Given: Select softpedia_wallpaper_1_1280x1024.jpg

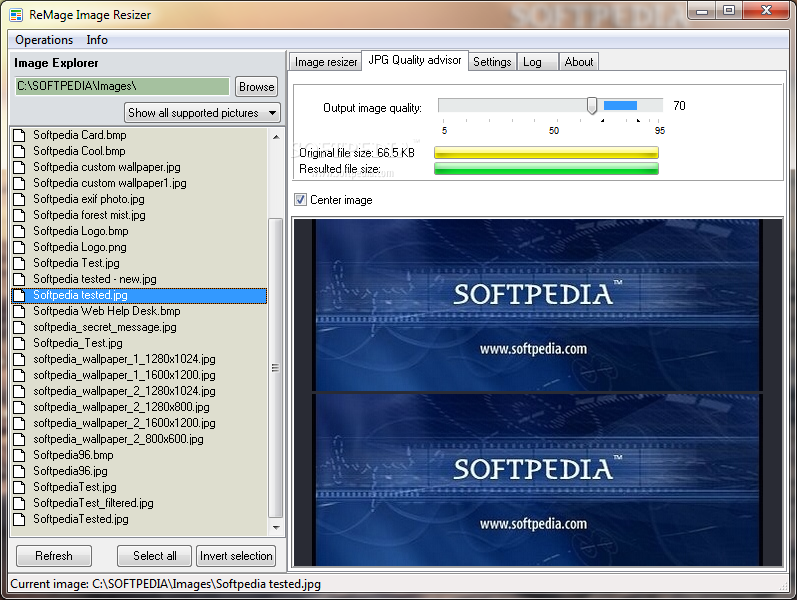Looking at the screenshot, I should coord(125,359).
